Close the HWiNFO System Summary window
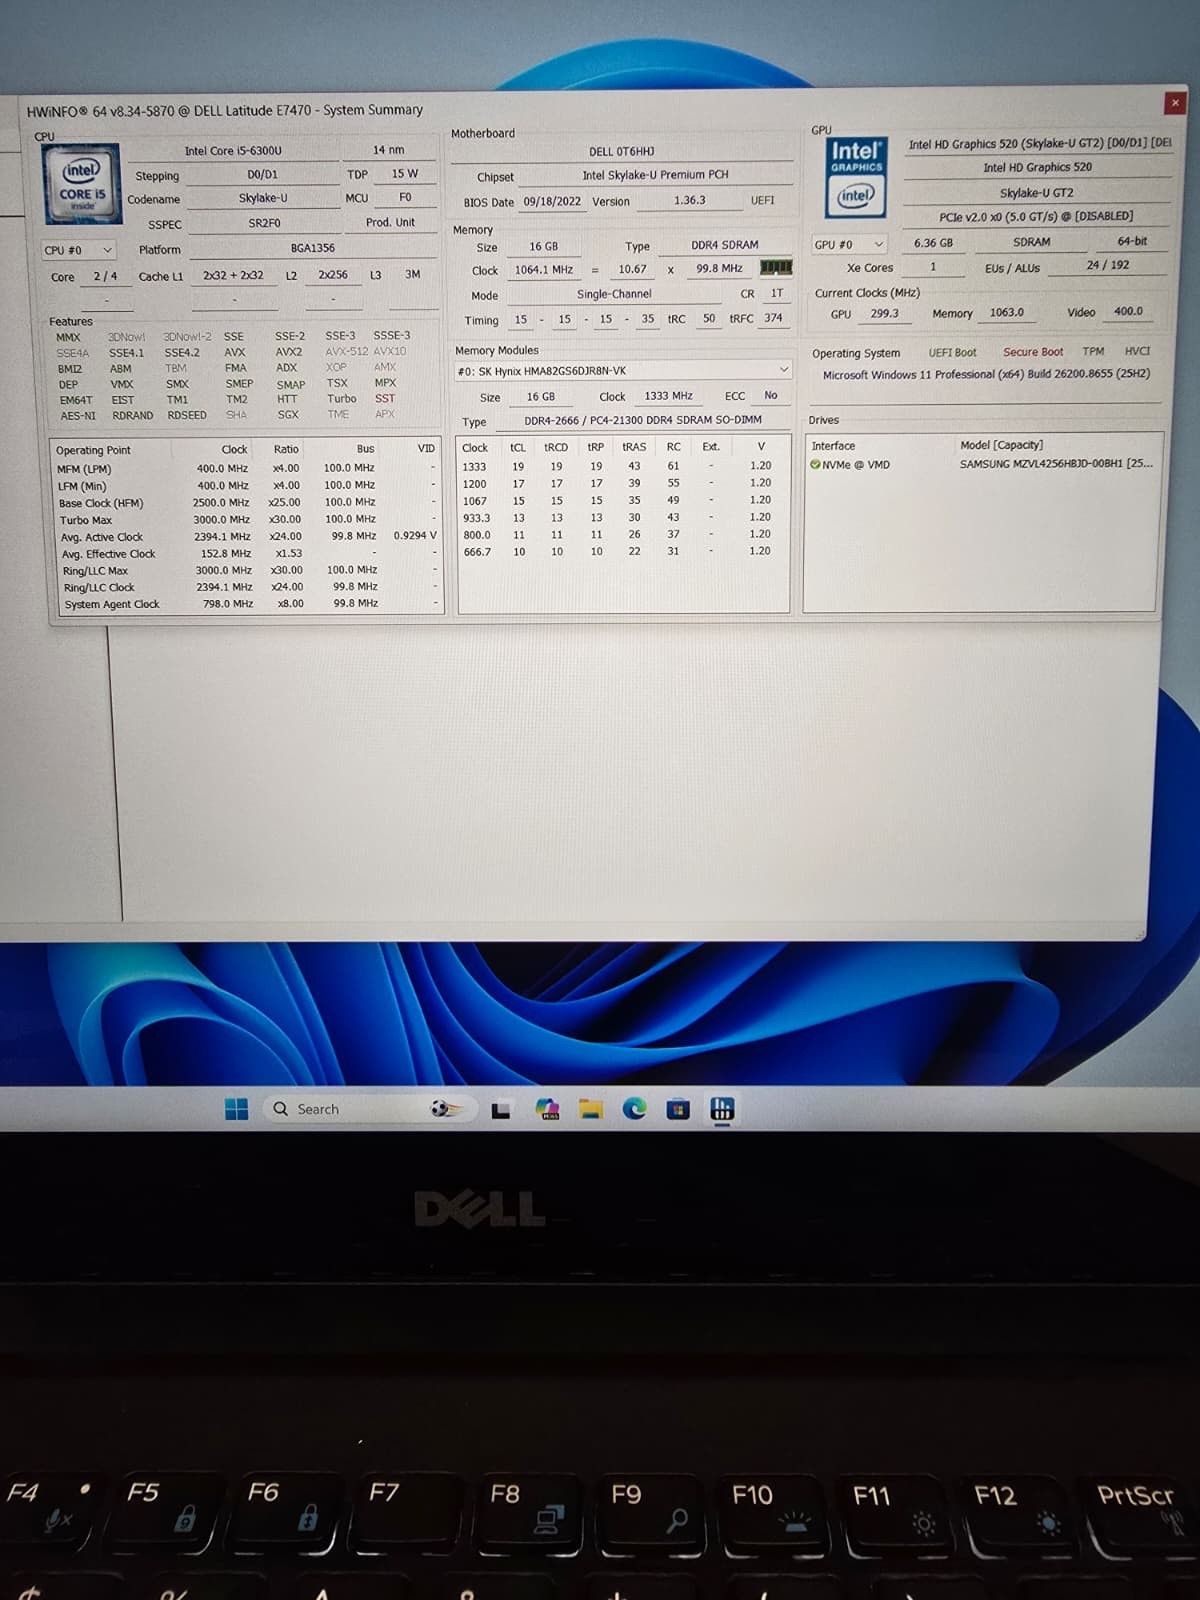The width and height of the screenshot is (1200, 1600). [x=1175, y=102]
